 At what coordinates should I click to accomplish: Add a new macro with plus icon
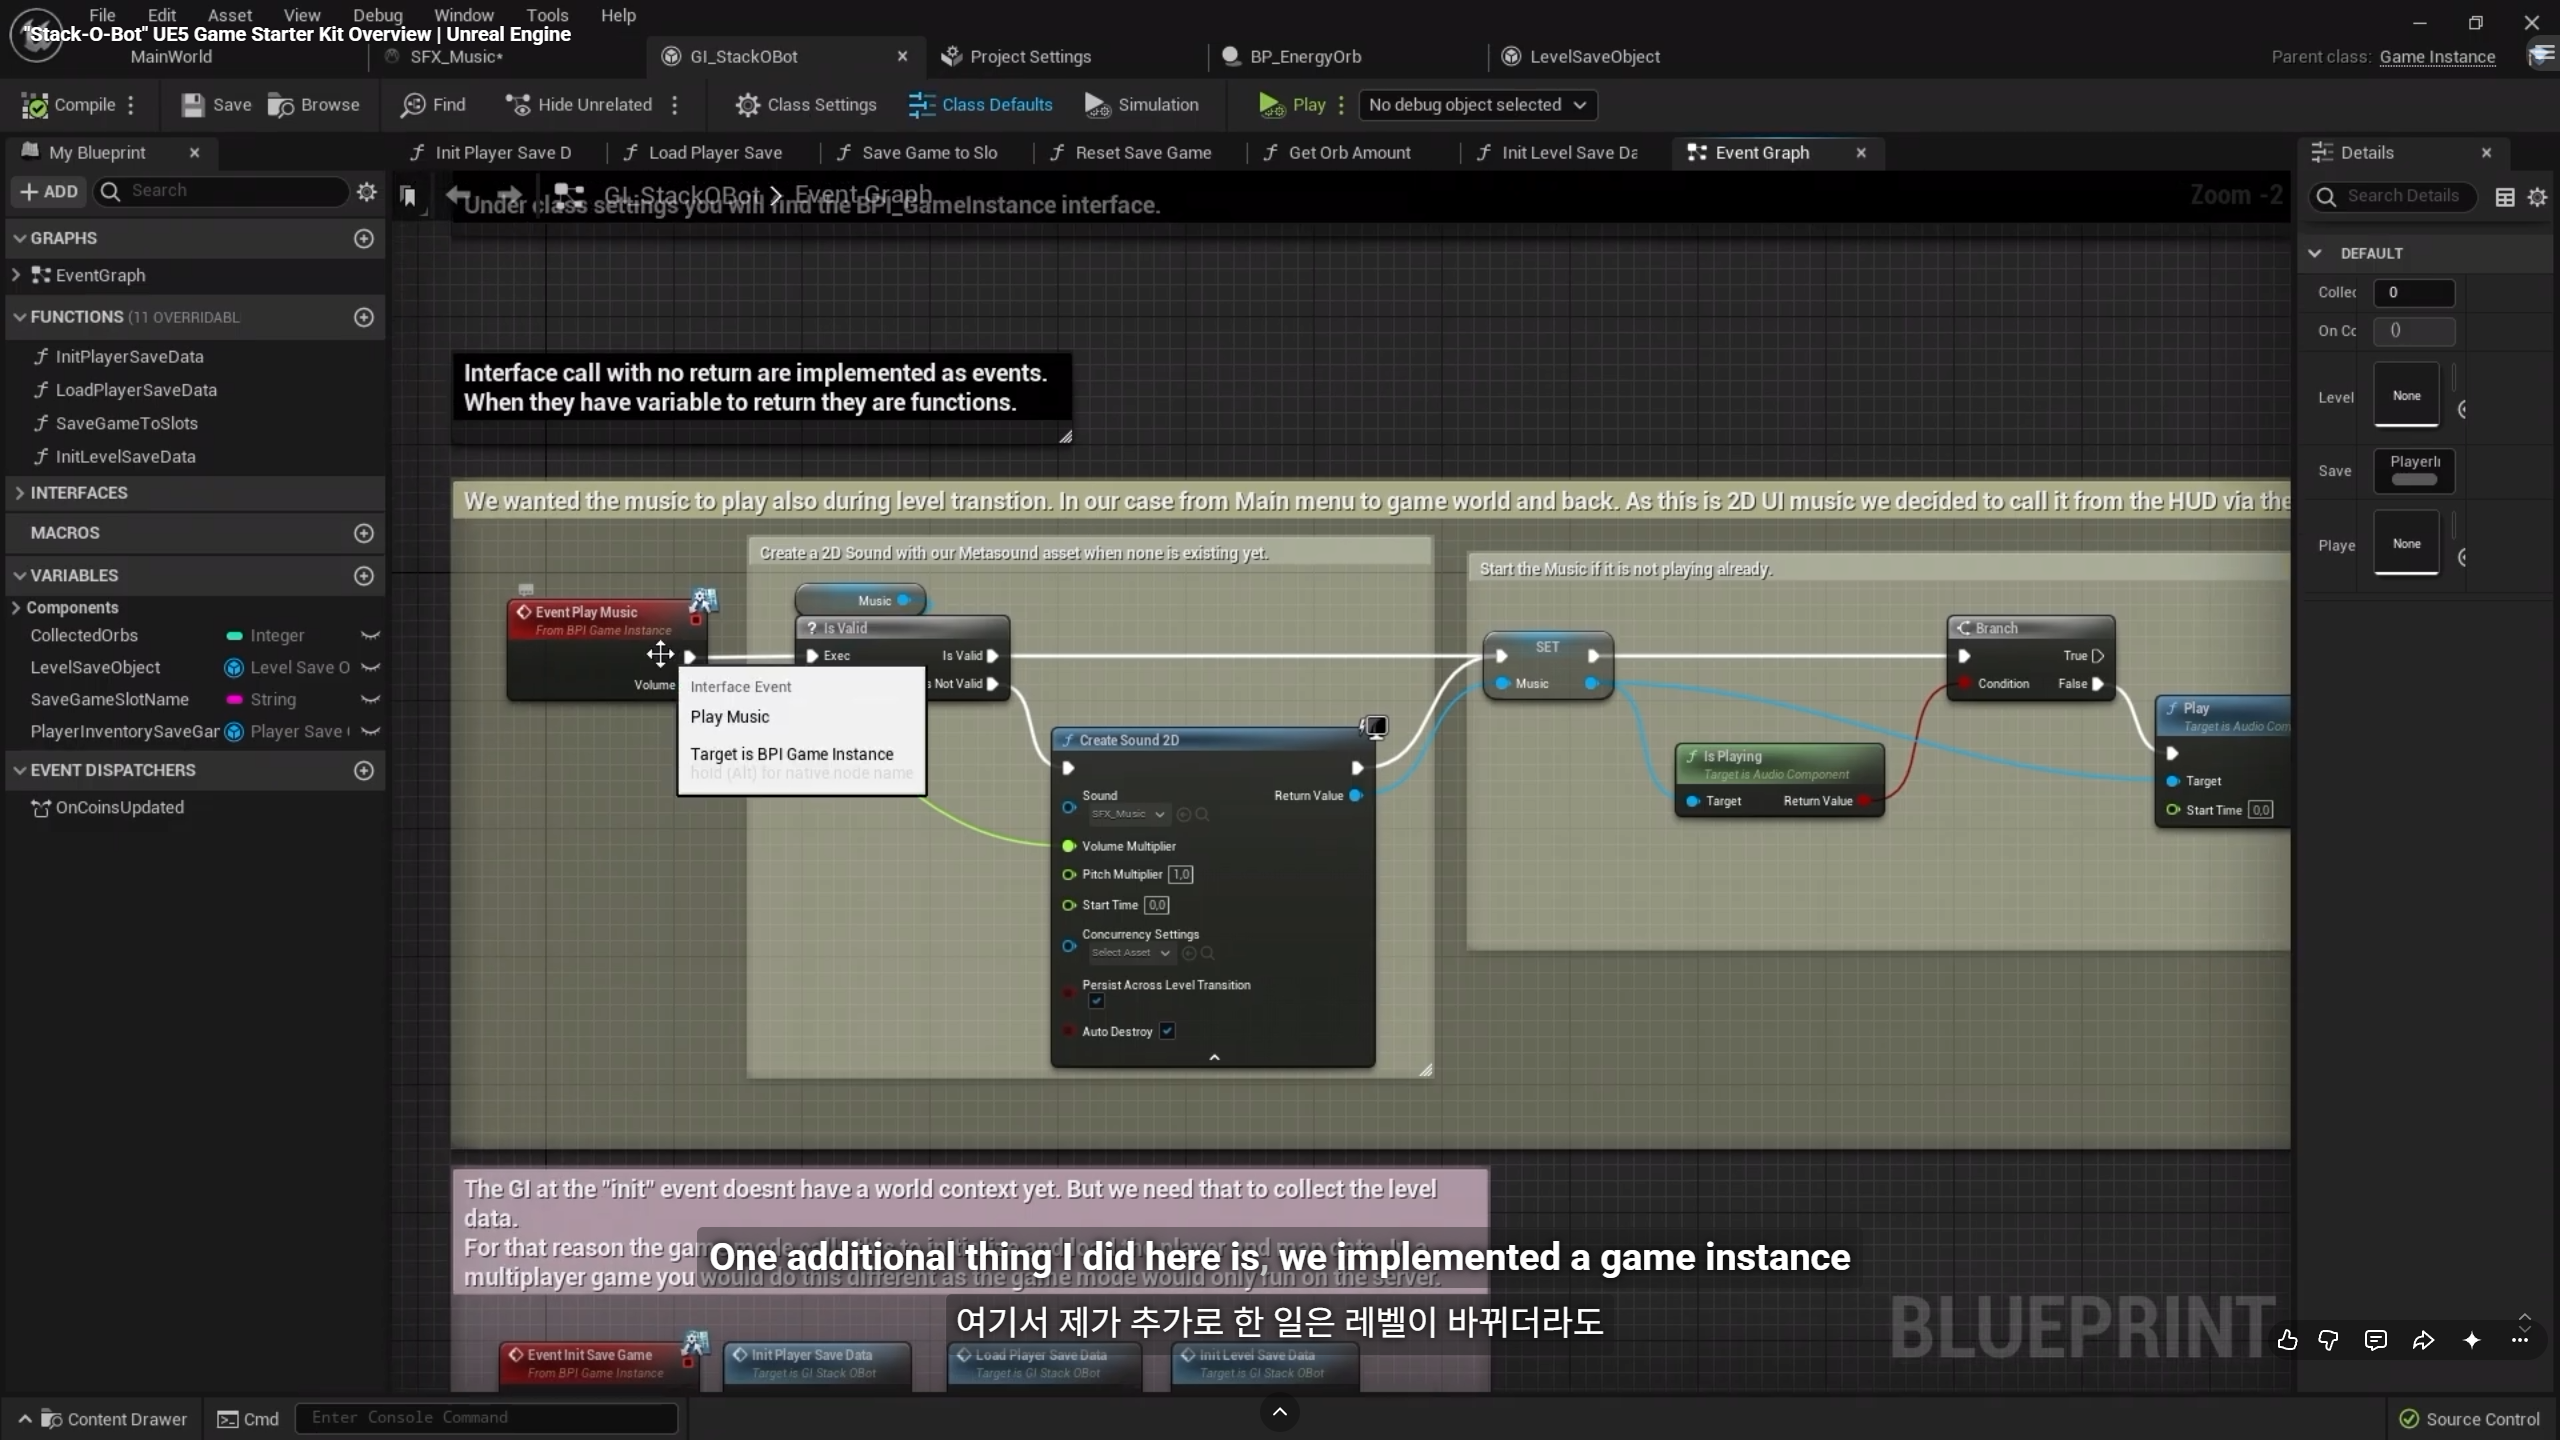(x=364, y=533)
